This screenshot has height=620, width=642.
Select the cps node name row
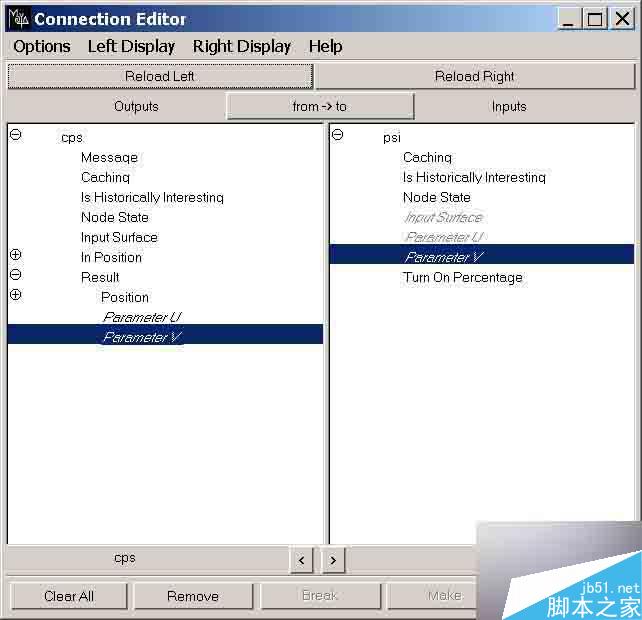[x=72, y=138]
